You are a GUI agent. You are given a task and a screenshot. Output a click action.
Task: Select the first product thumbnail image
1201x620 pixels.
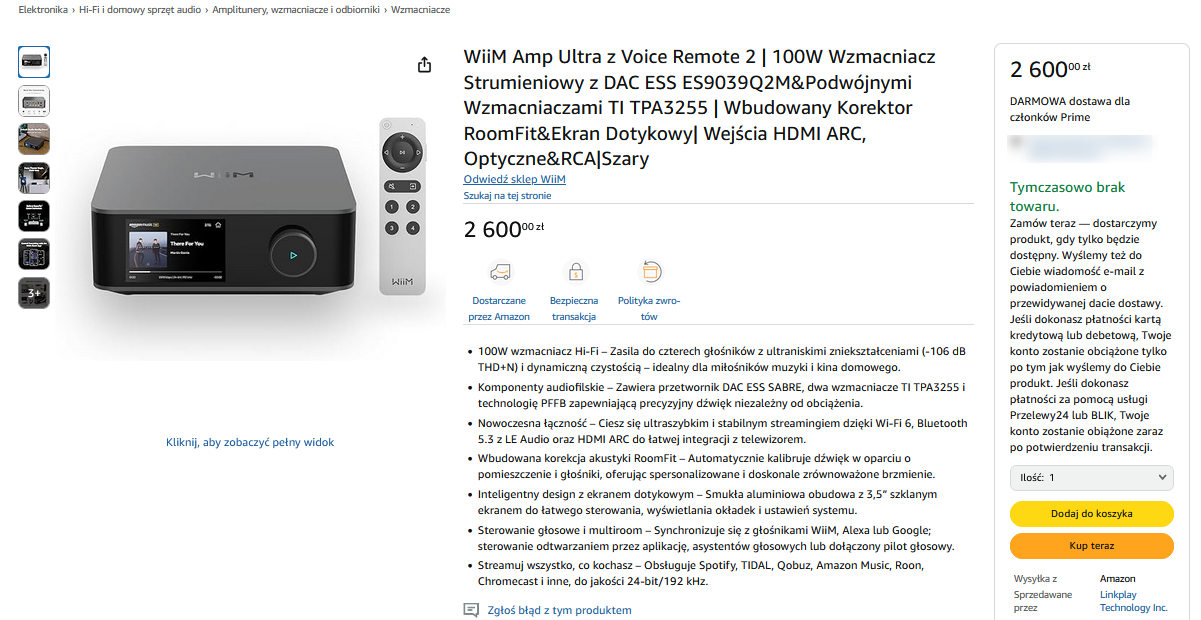pos(34,62)
